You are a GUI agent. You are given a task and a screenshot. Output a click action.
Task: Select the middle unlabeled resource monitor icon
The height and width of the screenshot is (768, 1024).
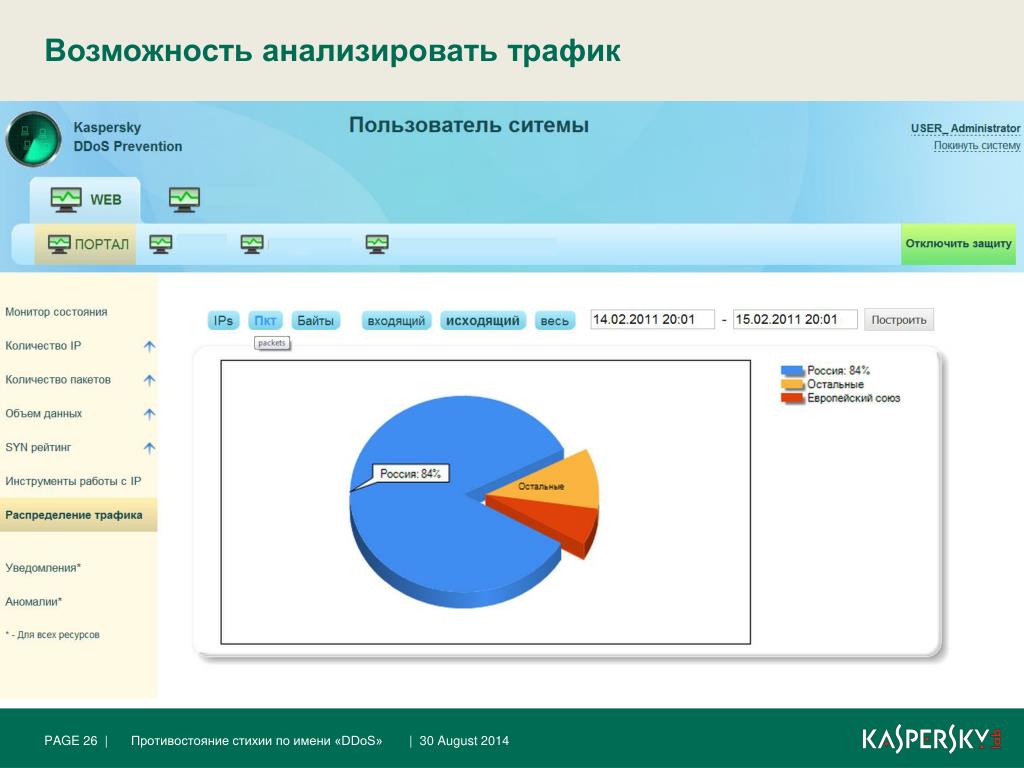(252, 244)
